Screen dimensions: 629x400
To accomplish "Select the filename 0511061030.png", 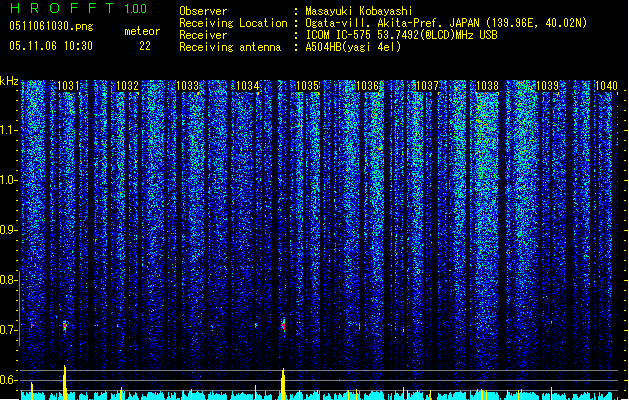I will click(x=51, y=27).
